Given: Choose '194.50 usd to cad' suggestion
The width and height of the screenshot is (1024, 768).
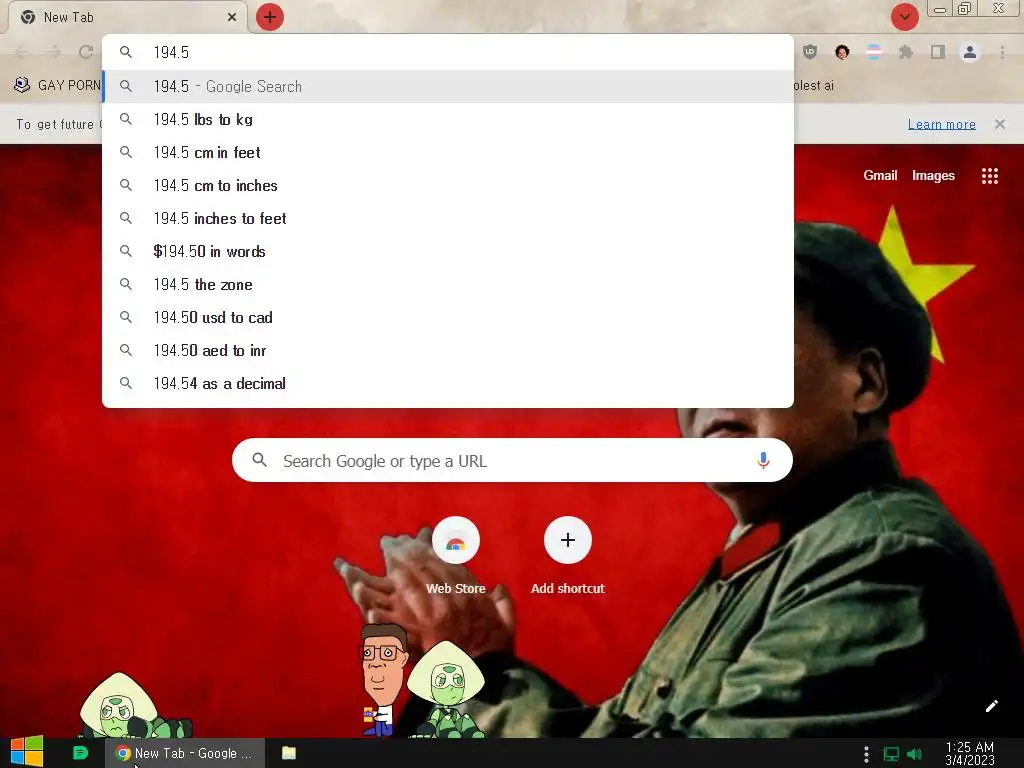Looking at the screenshot, I should coord(448,317).
